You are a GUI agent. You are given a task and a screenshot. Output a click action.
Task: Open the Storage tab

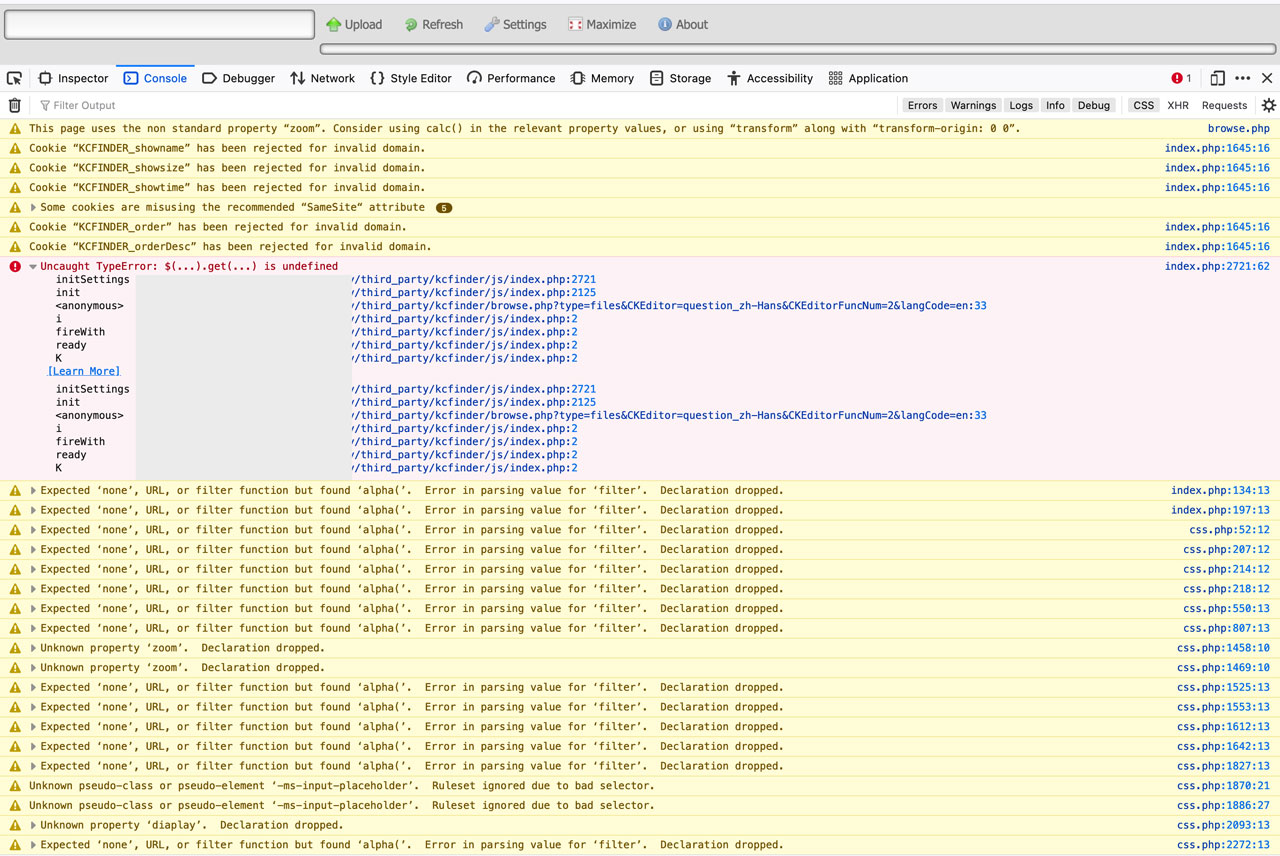(680, 78)
